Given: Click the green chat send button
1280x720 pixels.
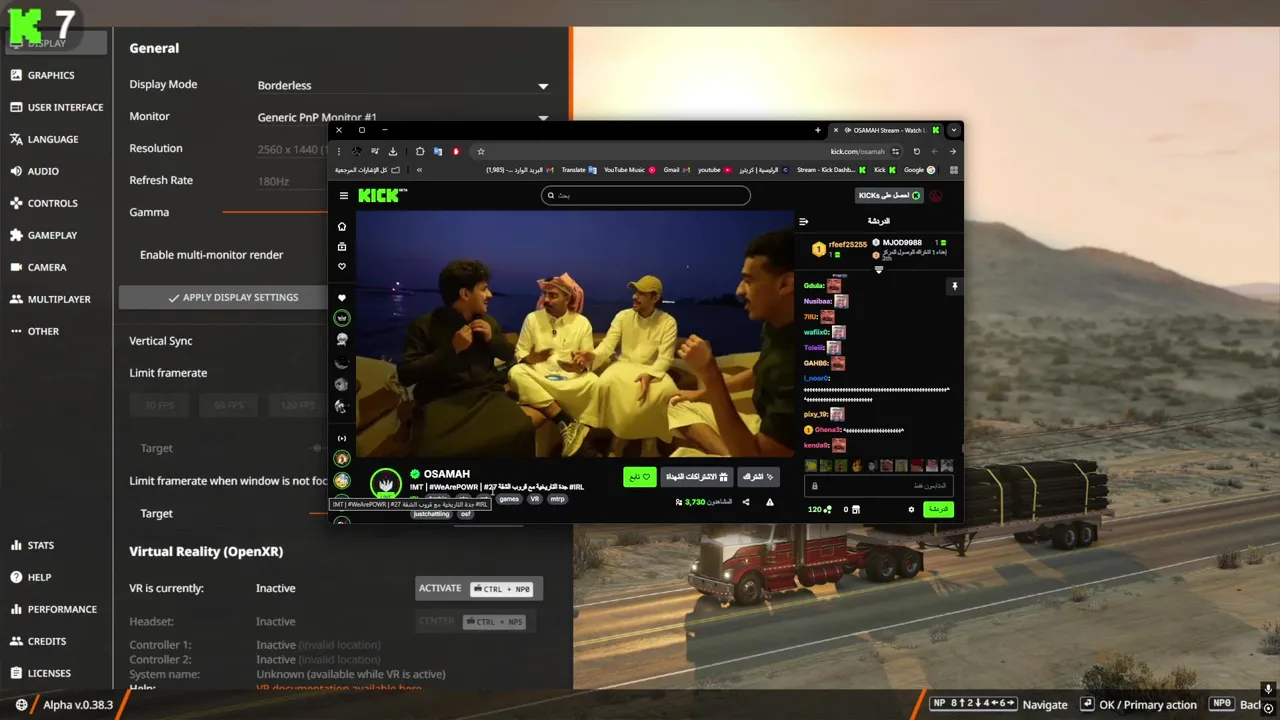Looking at the screenshot, I should pyautogui.click(x=938, y=509).
